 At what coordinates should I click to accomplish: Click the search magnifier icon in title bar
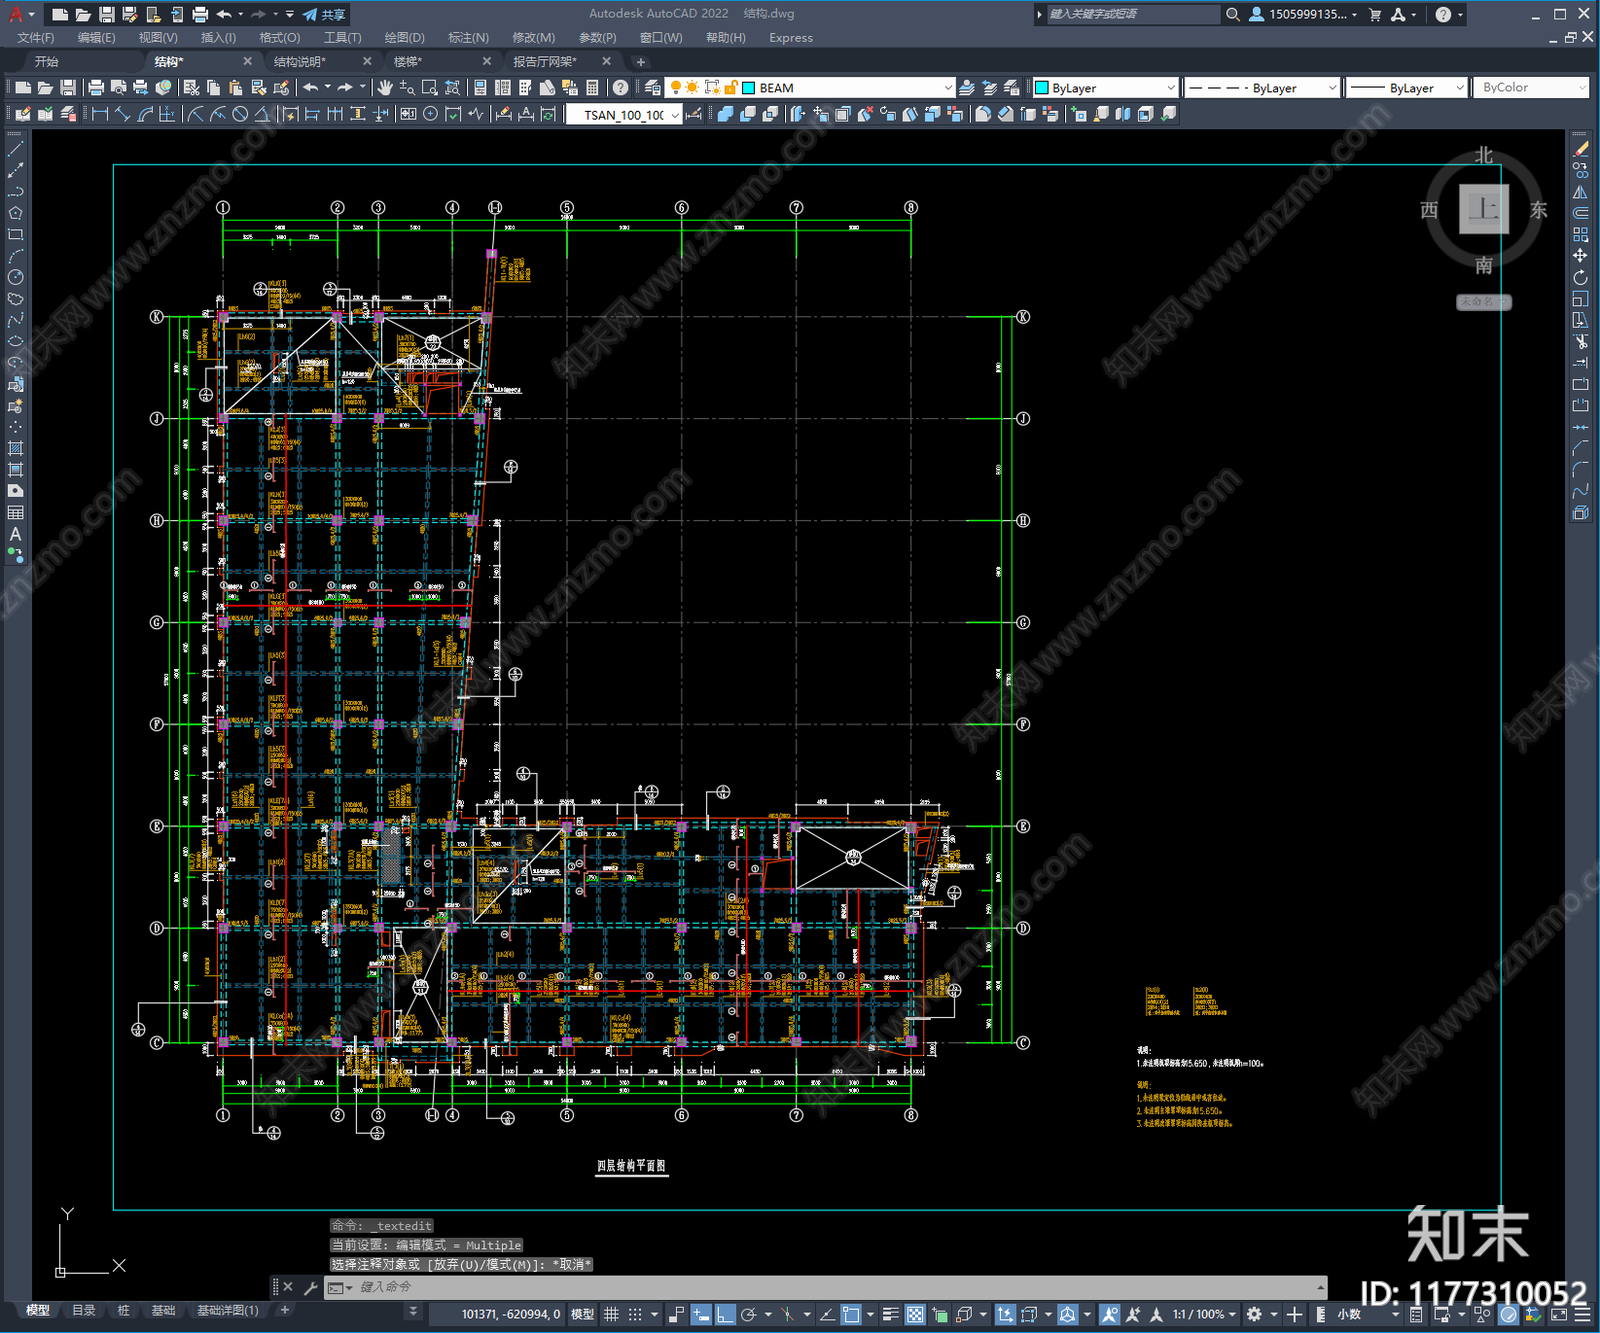click(x=1233, y=14)
